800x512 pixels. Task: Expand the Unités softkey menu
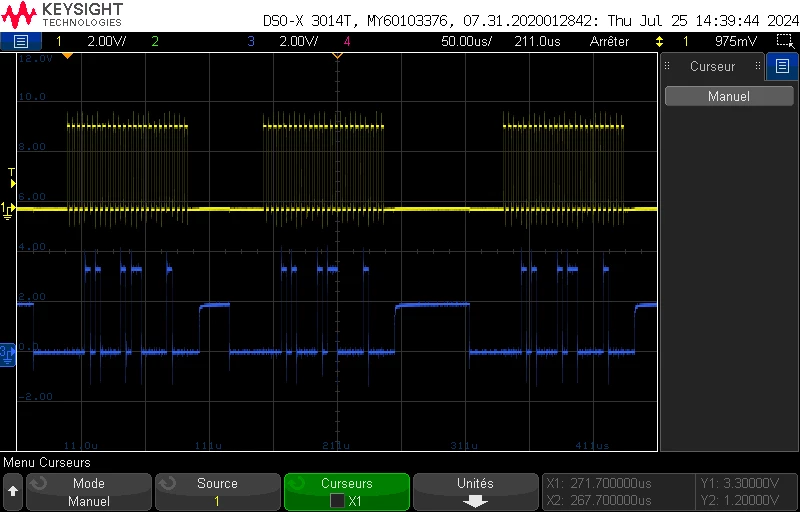(476, 492)
